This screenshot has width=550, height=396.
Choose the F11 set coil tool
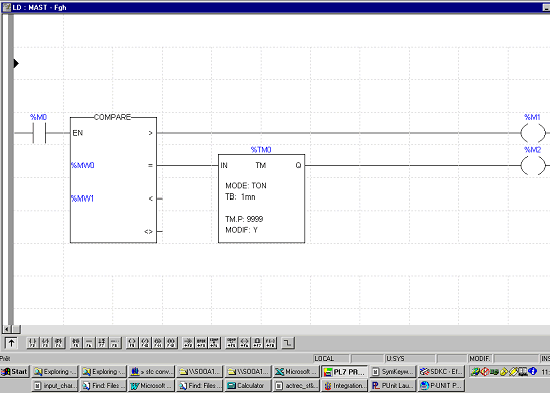click(x=158, y=343)
